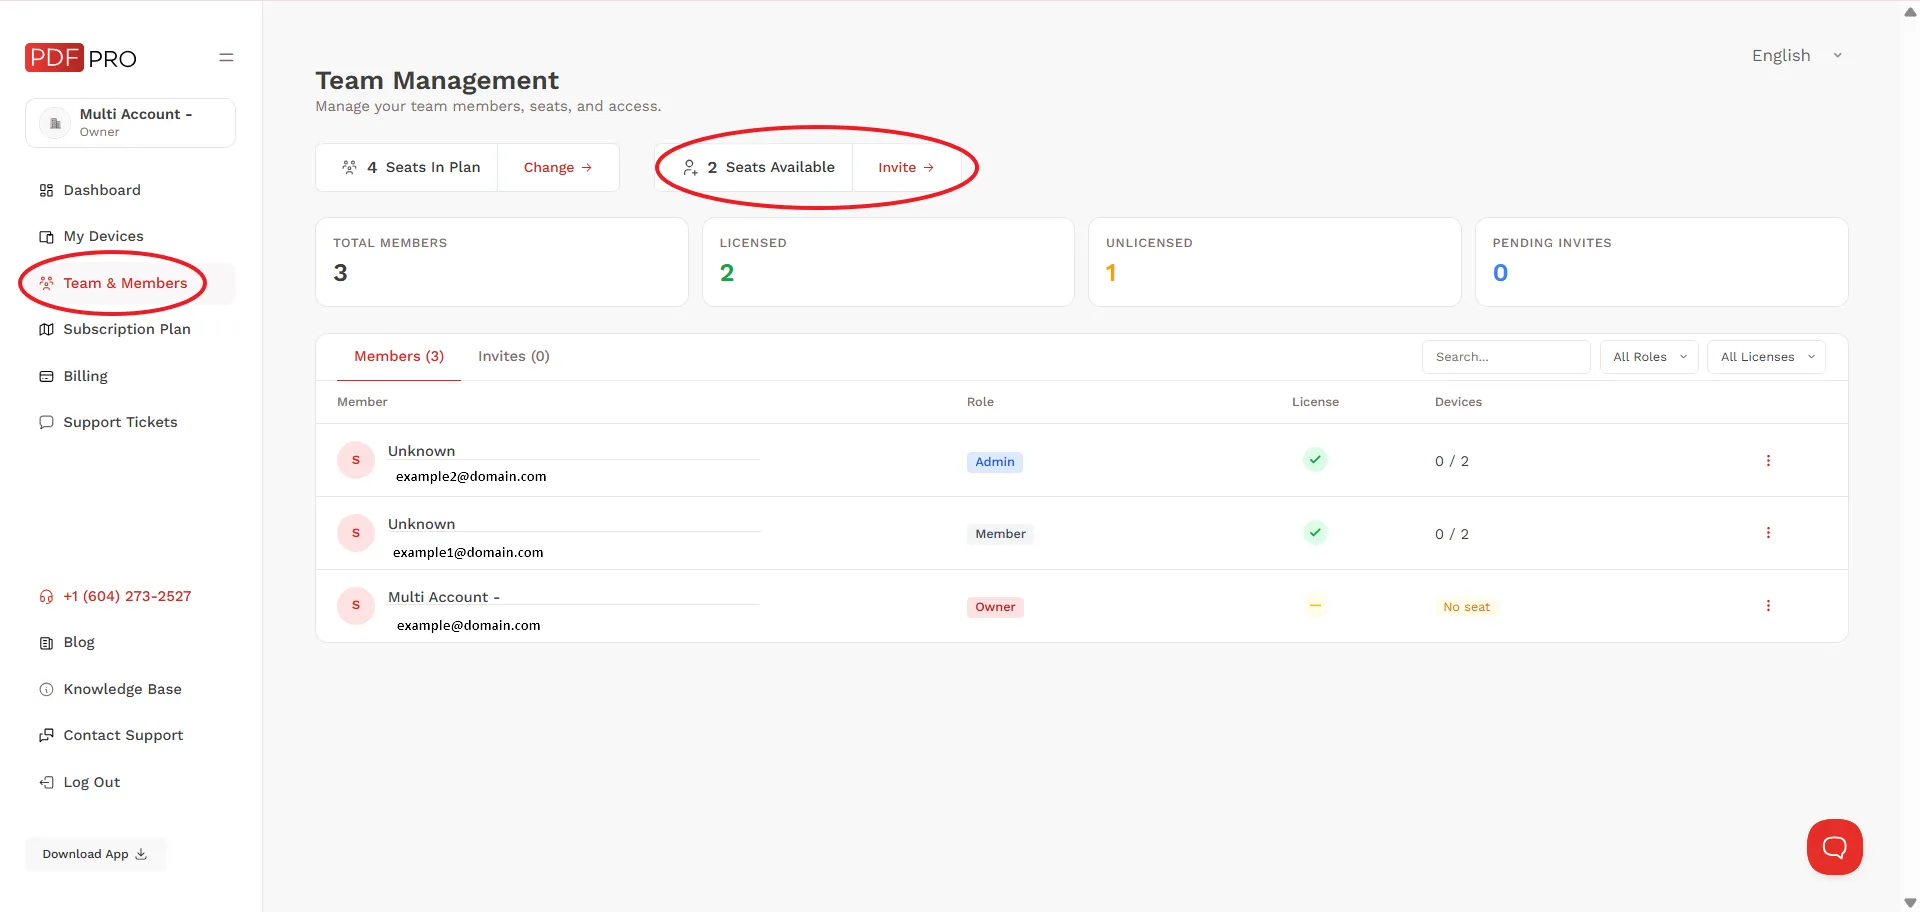Click the Pending Invites card
Viewport: 1920px width, 912px height.
pyautogui.click(x=1661, y=262)
